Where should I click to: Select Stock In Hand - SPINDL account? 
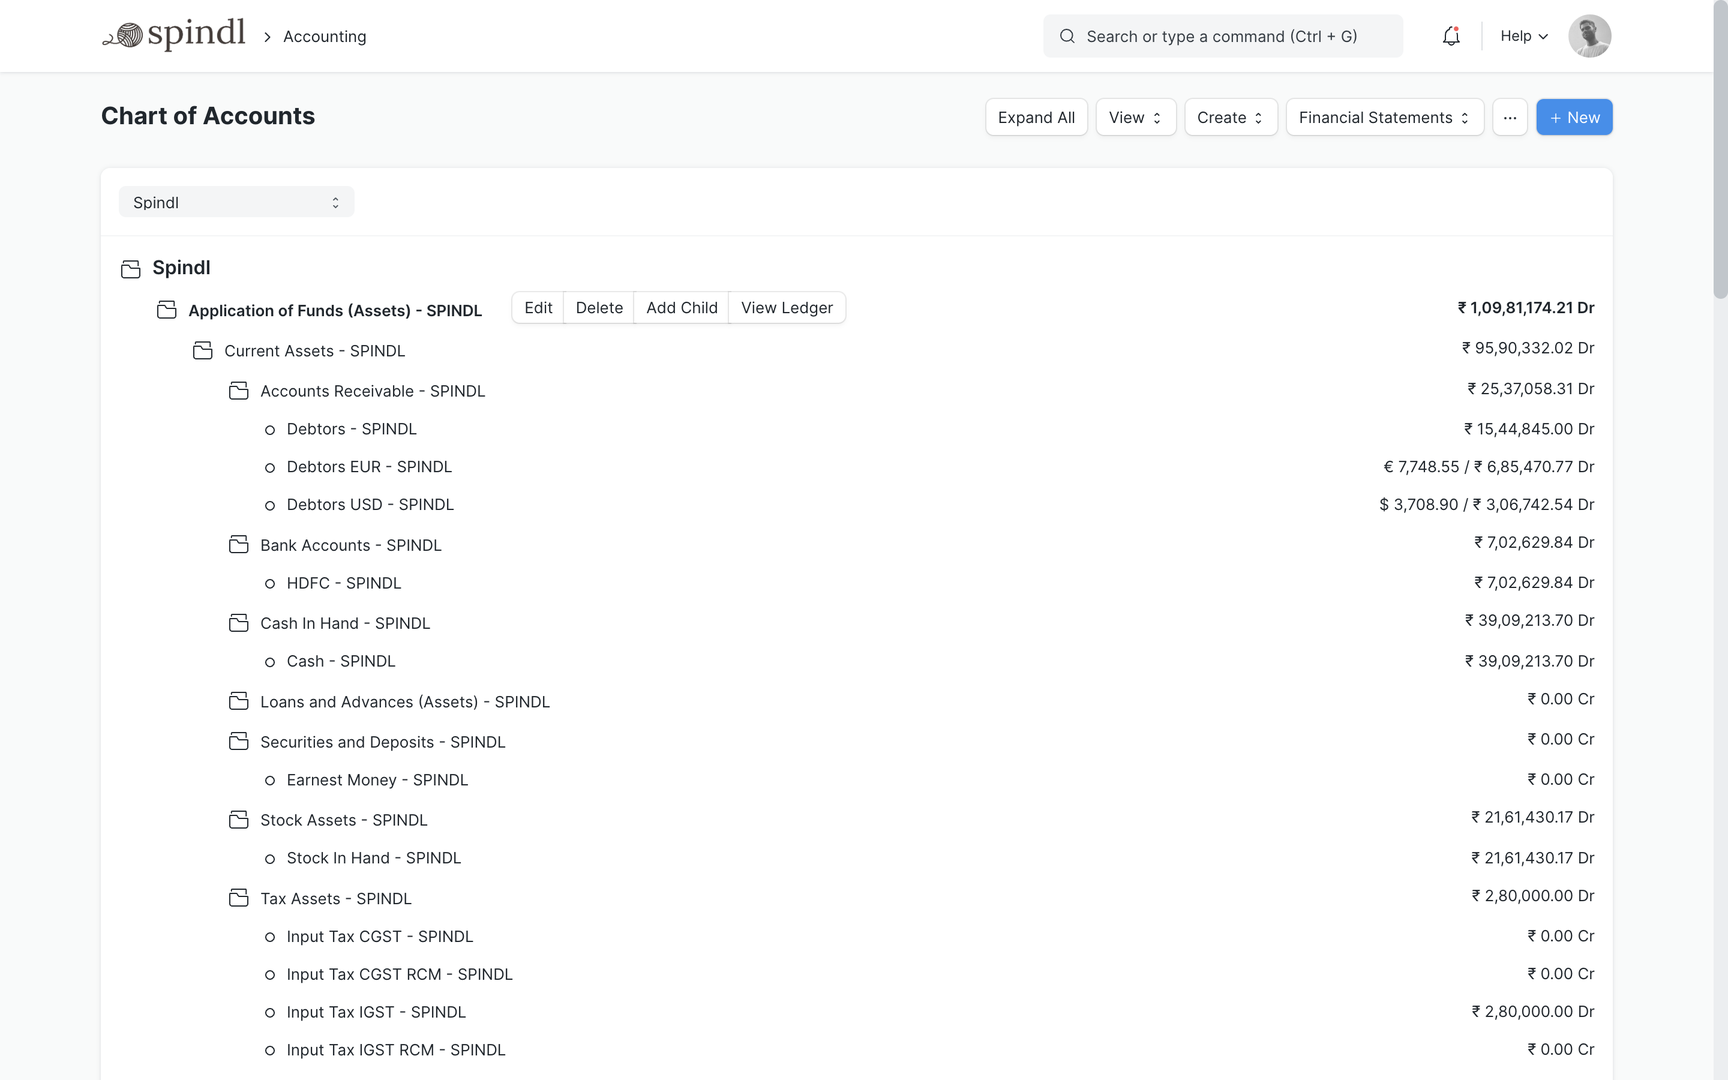(x=373, y=858)
